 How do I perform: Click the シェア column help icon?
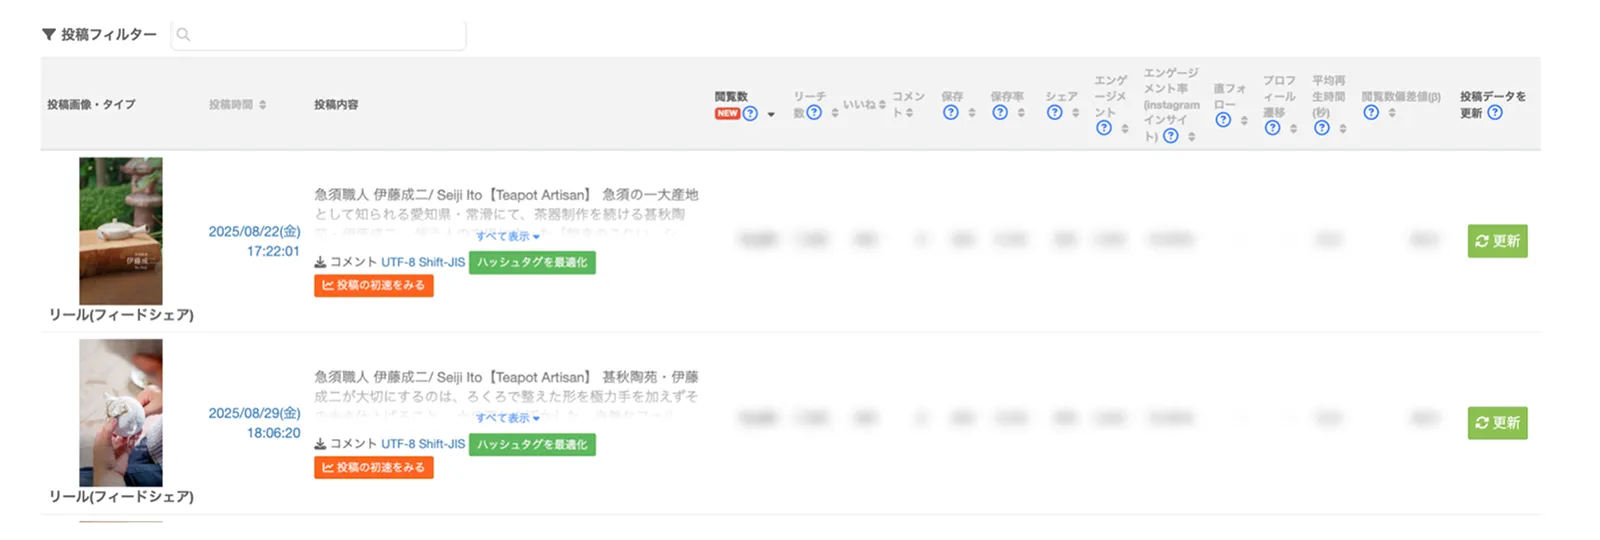click(1054, 112)
